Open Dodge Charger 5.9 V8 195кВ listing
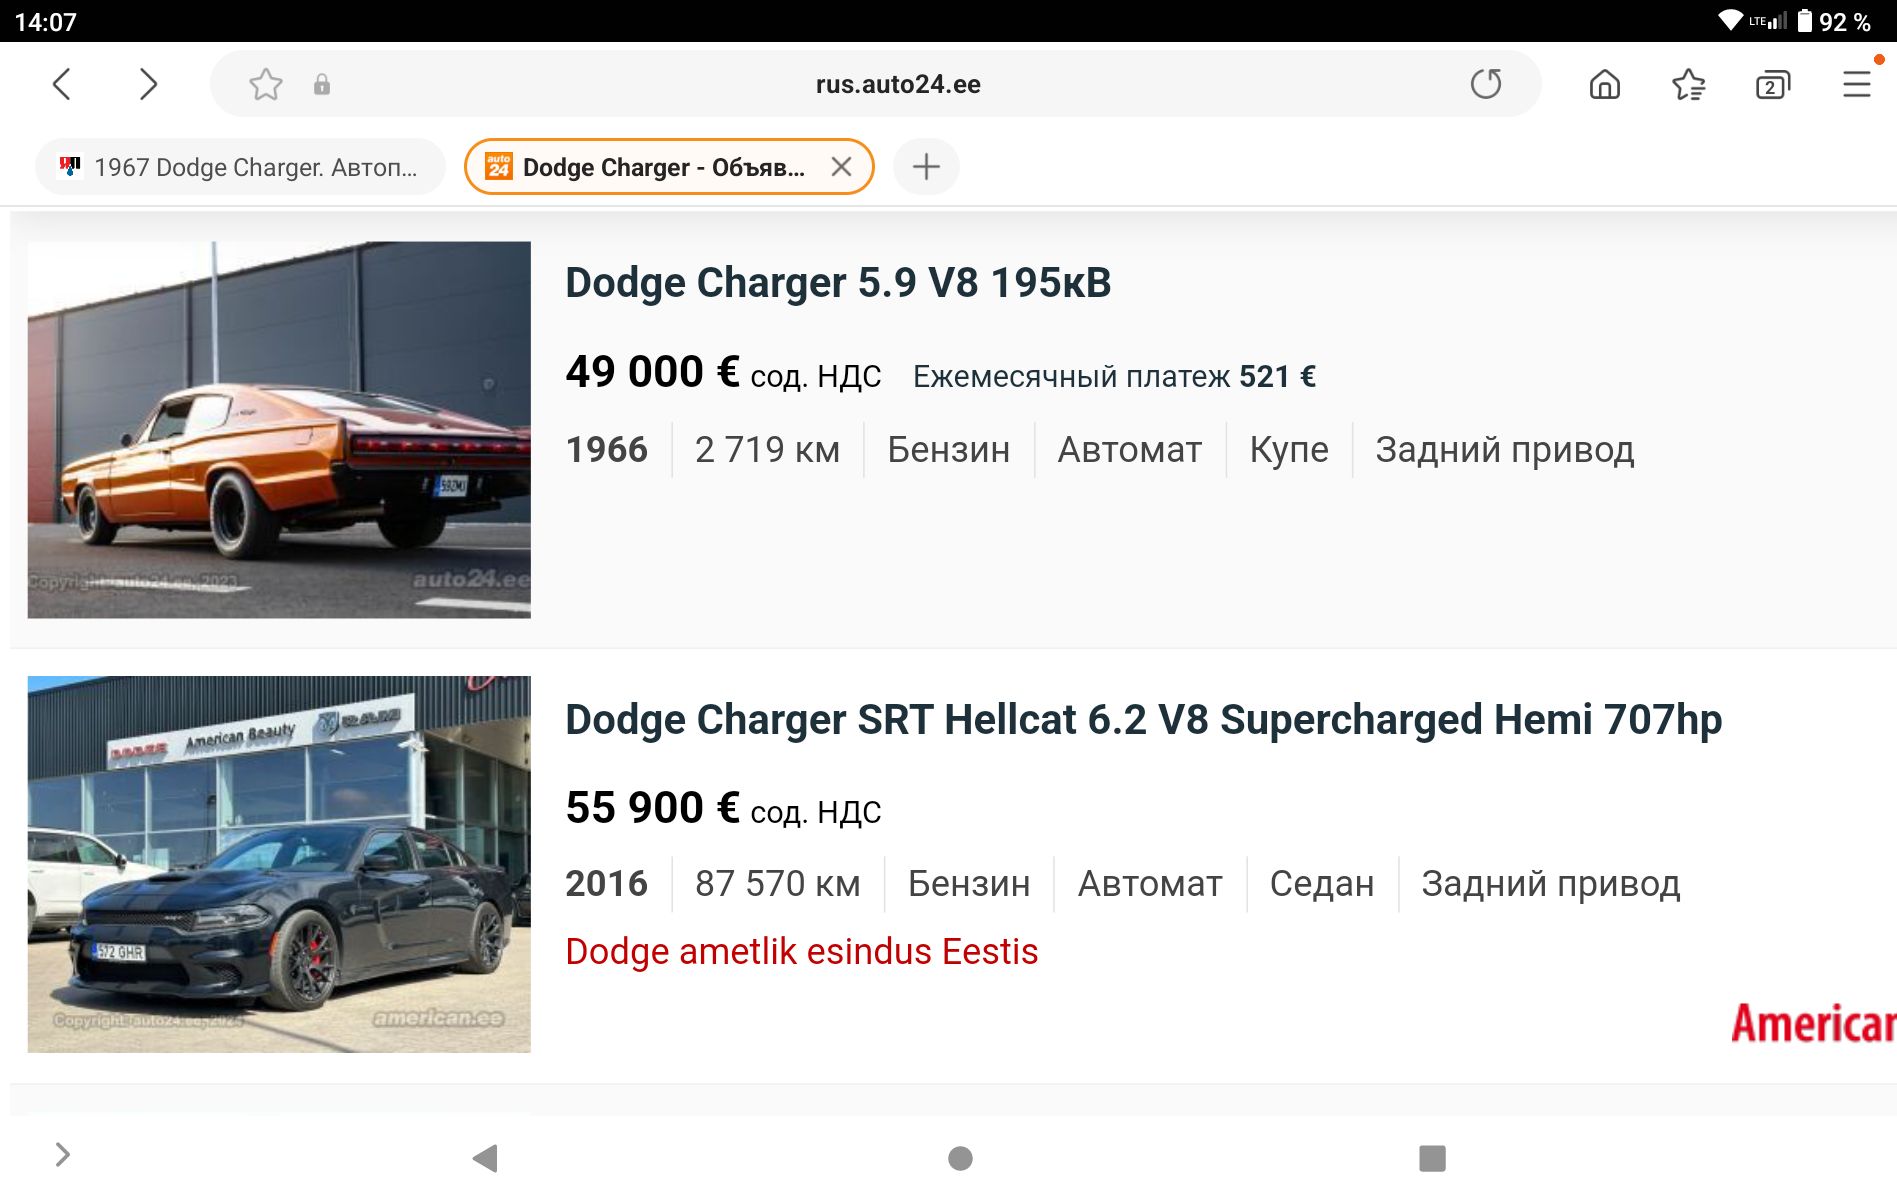The image size is (1897, 1200). tap(838, 283)
